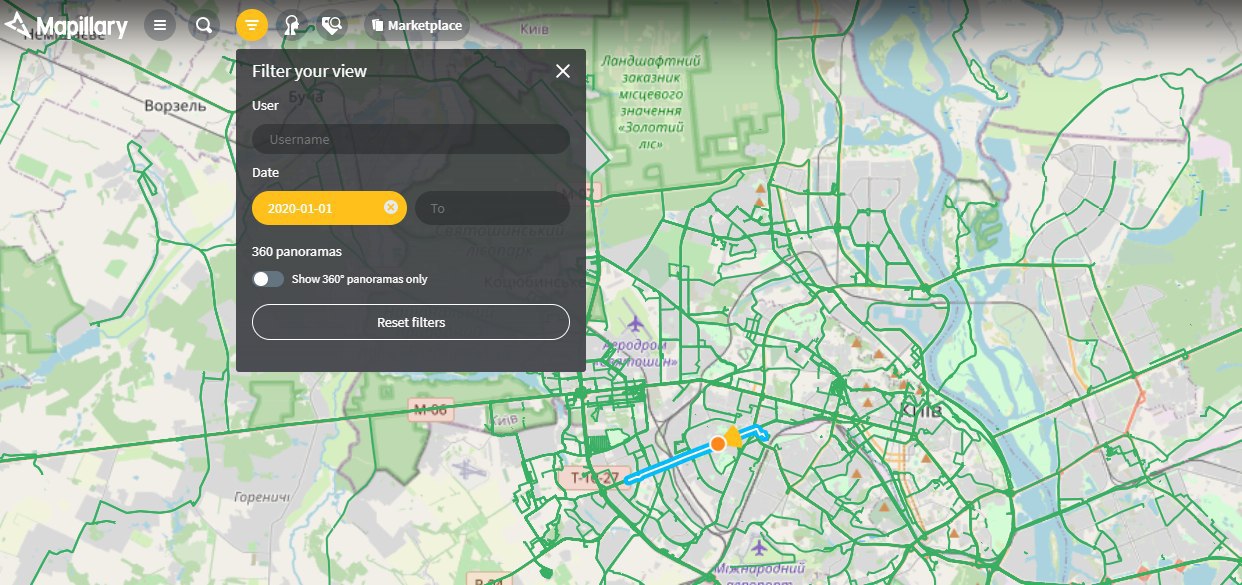Click the Ворзель town label
The width and height of the screenshot is (1242, 585).
[175, 105]
